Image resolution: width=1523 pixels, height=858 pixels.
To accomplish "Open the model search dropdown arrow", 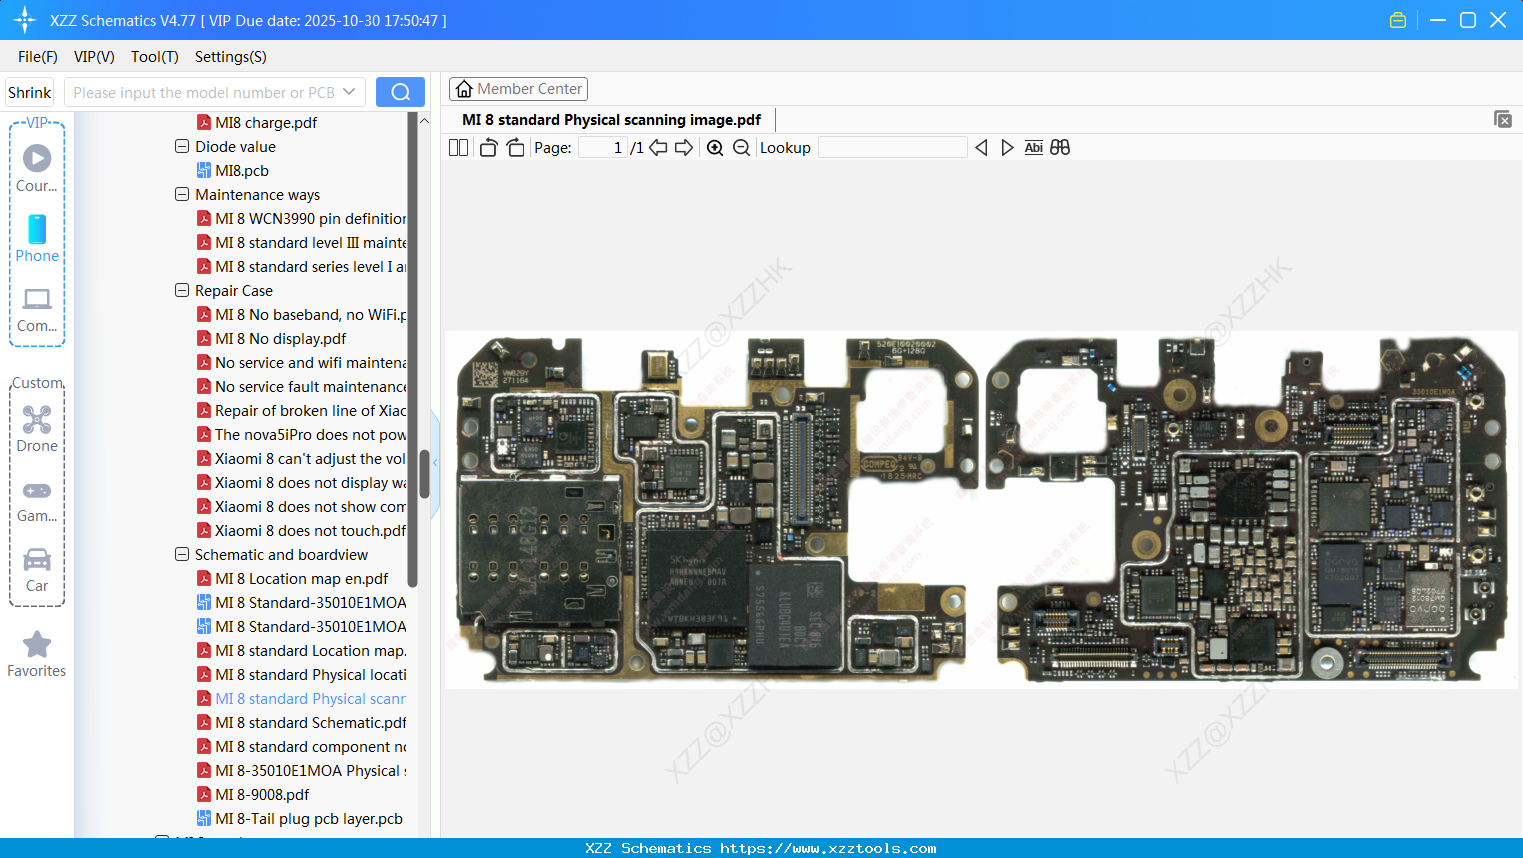I will pos(349,91).
